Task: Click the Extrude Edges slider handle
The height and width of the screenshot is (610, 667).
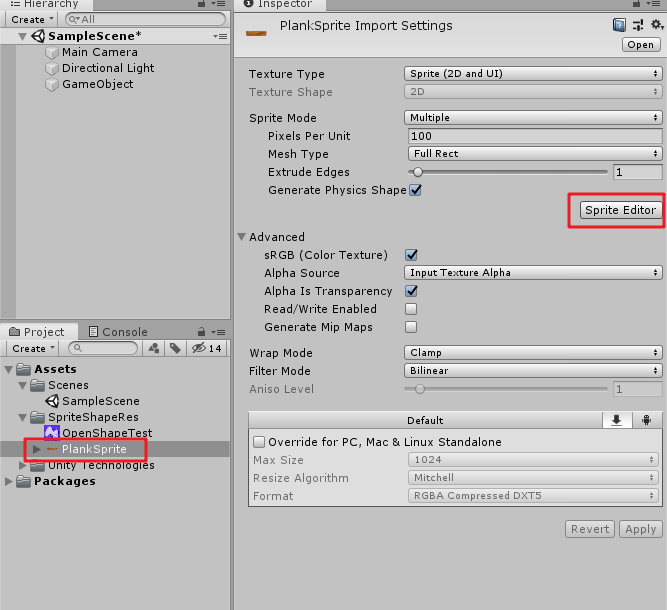Action: (418, 172)
